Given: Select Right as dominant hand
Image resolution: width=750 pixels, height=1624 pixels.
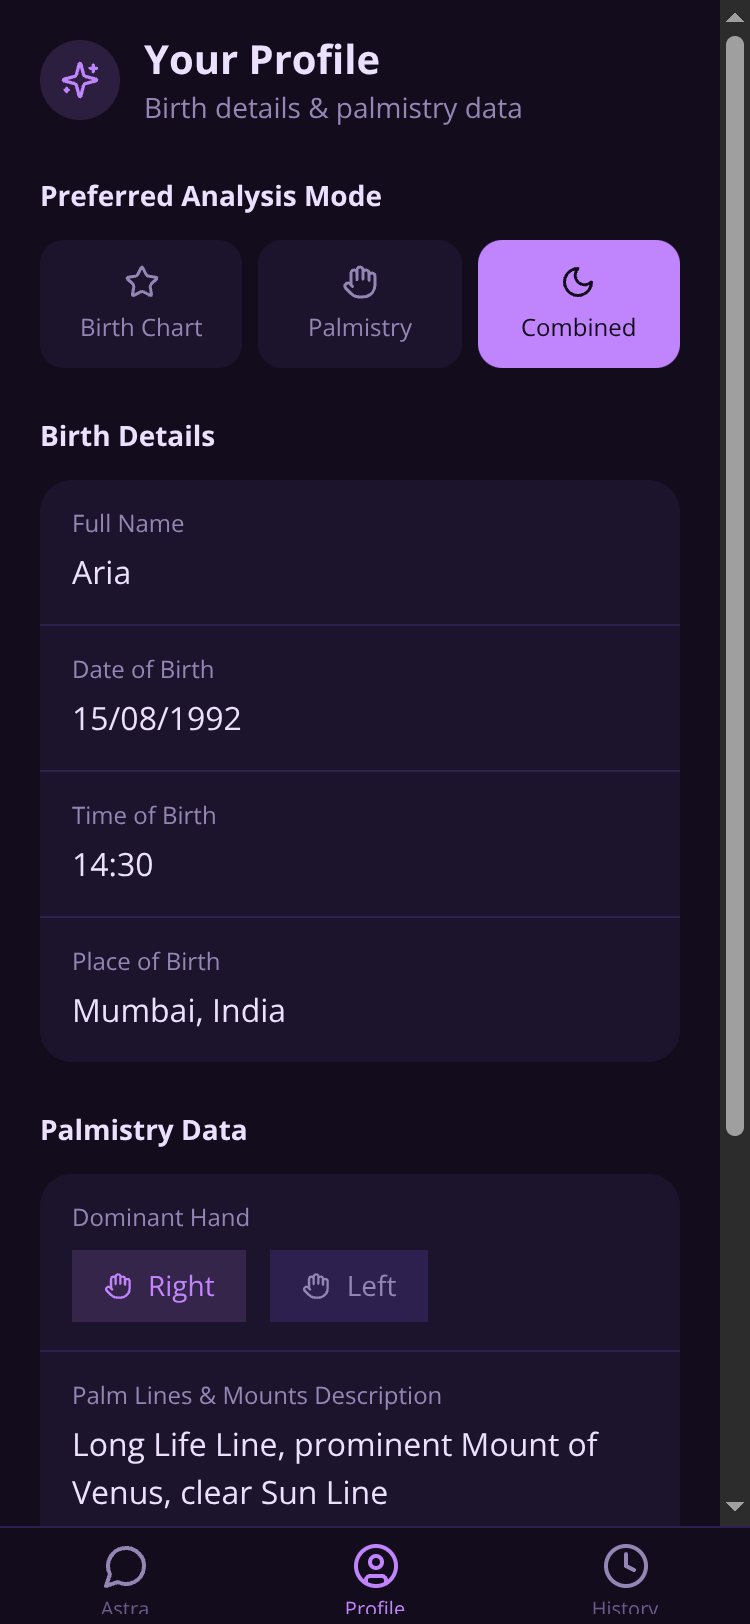Looking at the screenshot, I should pos(159,1286).
